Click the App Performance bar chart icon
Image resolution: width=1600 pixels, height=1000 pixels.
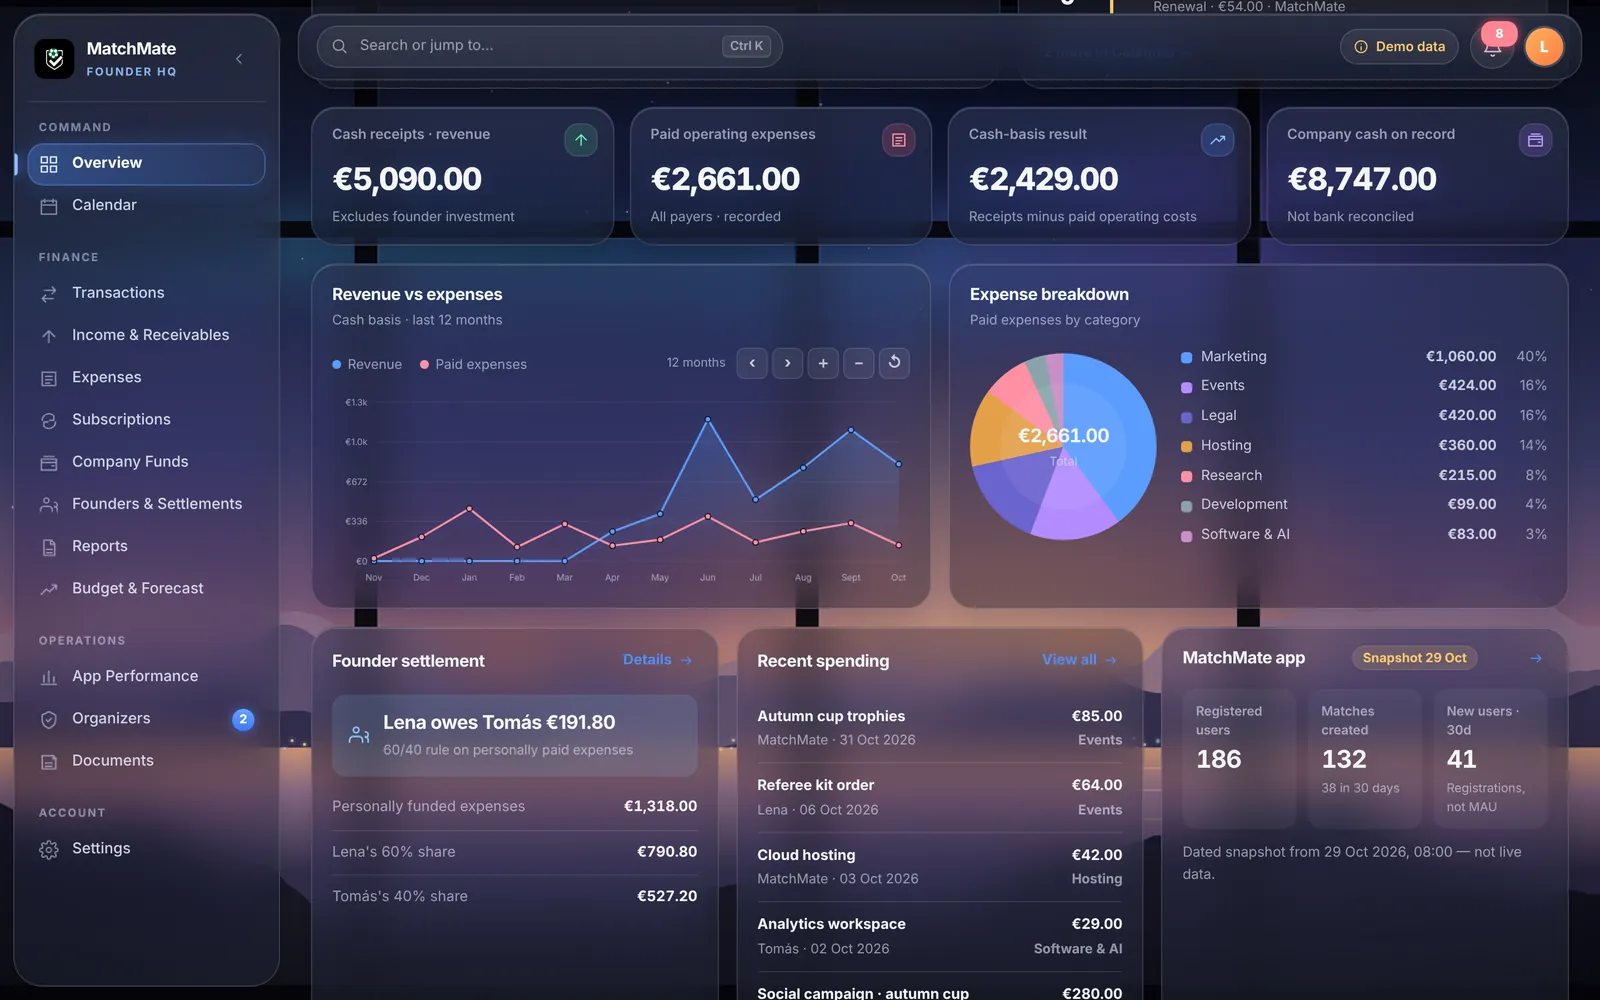coord(49,677)
